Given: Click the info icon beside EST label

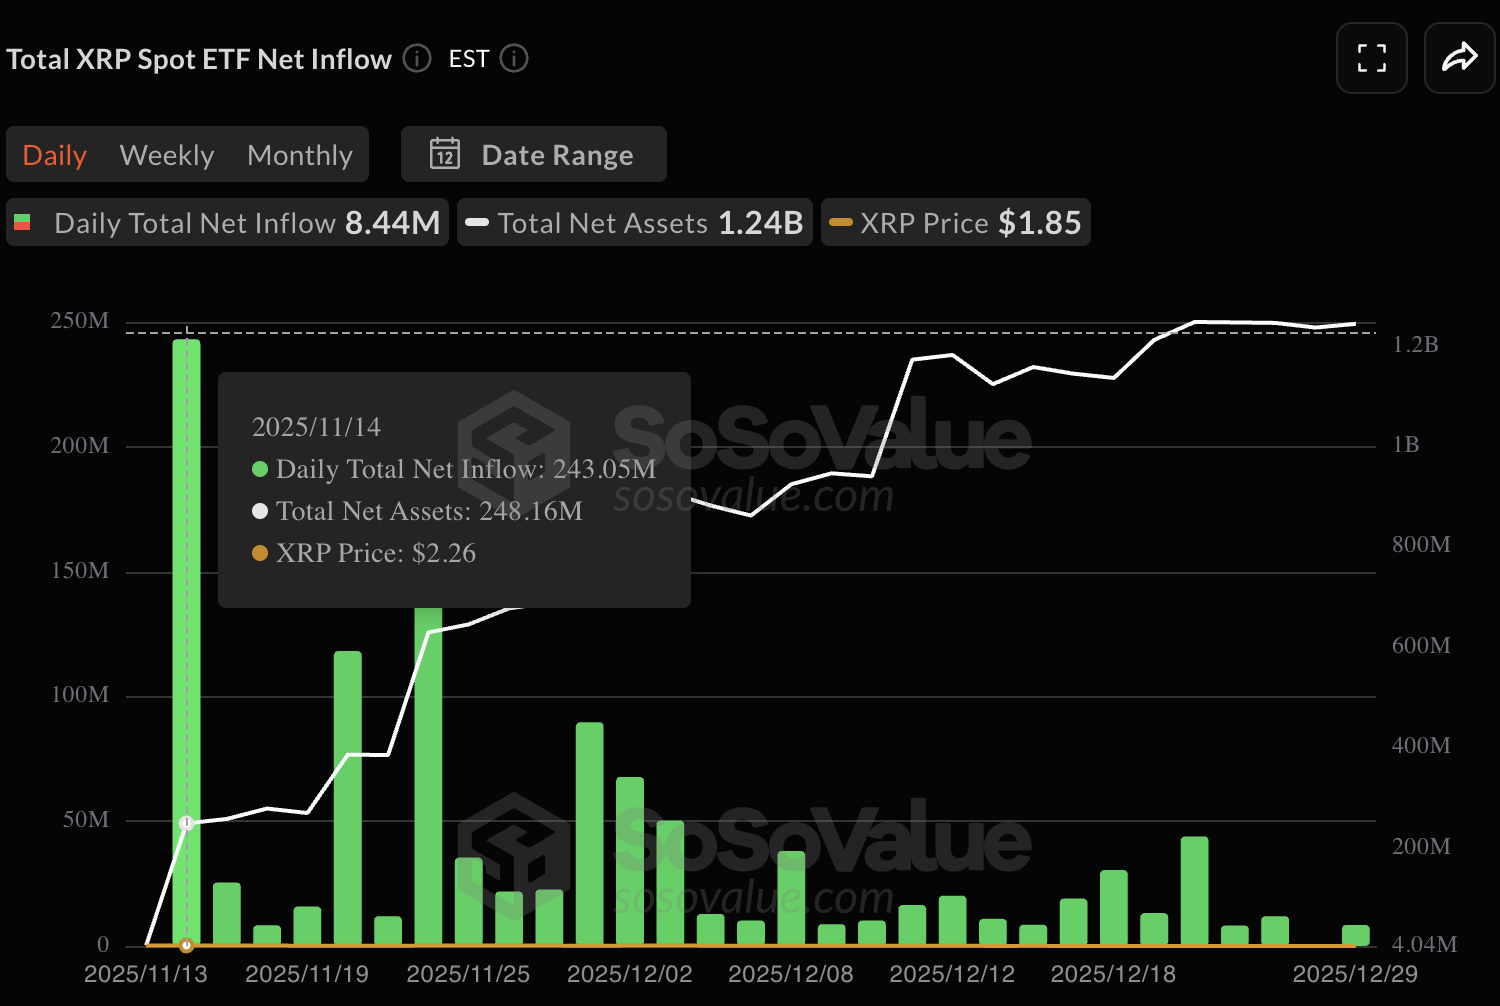Looking at the screenshot, I should tap(513, 58).
